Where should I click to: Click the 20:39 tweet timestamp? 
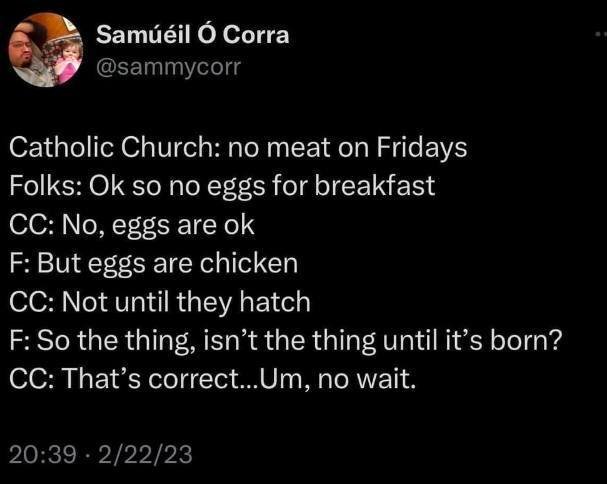pos(43,454)
